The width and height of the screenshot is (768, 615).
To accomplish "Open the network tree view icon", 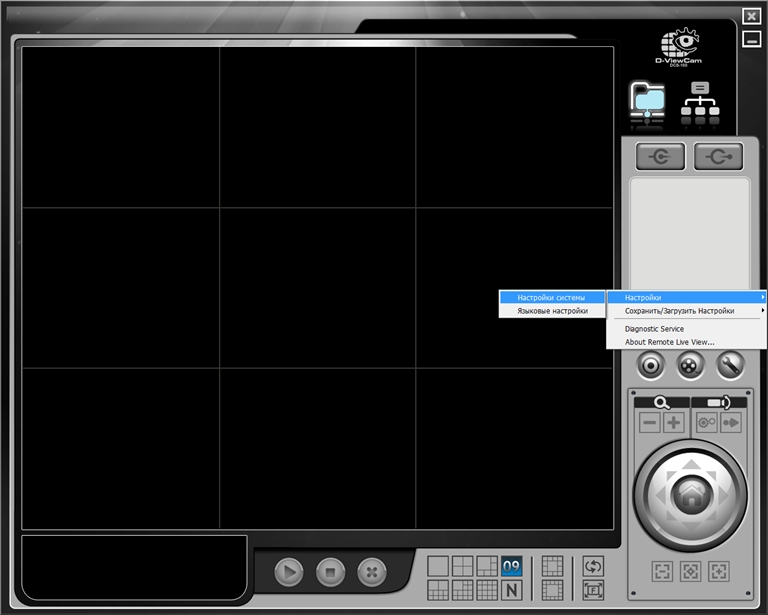I will (x=700, y=103).
